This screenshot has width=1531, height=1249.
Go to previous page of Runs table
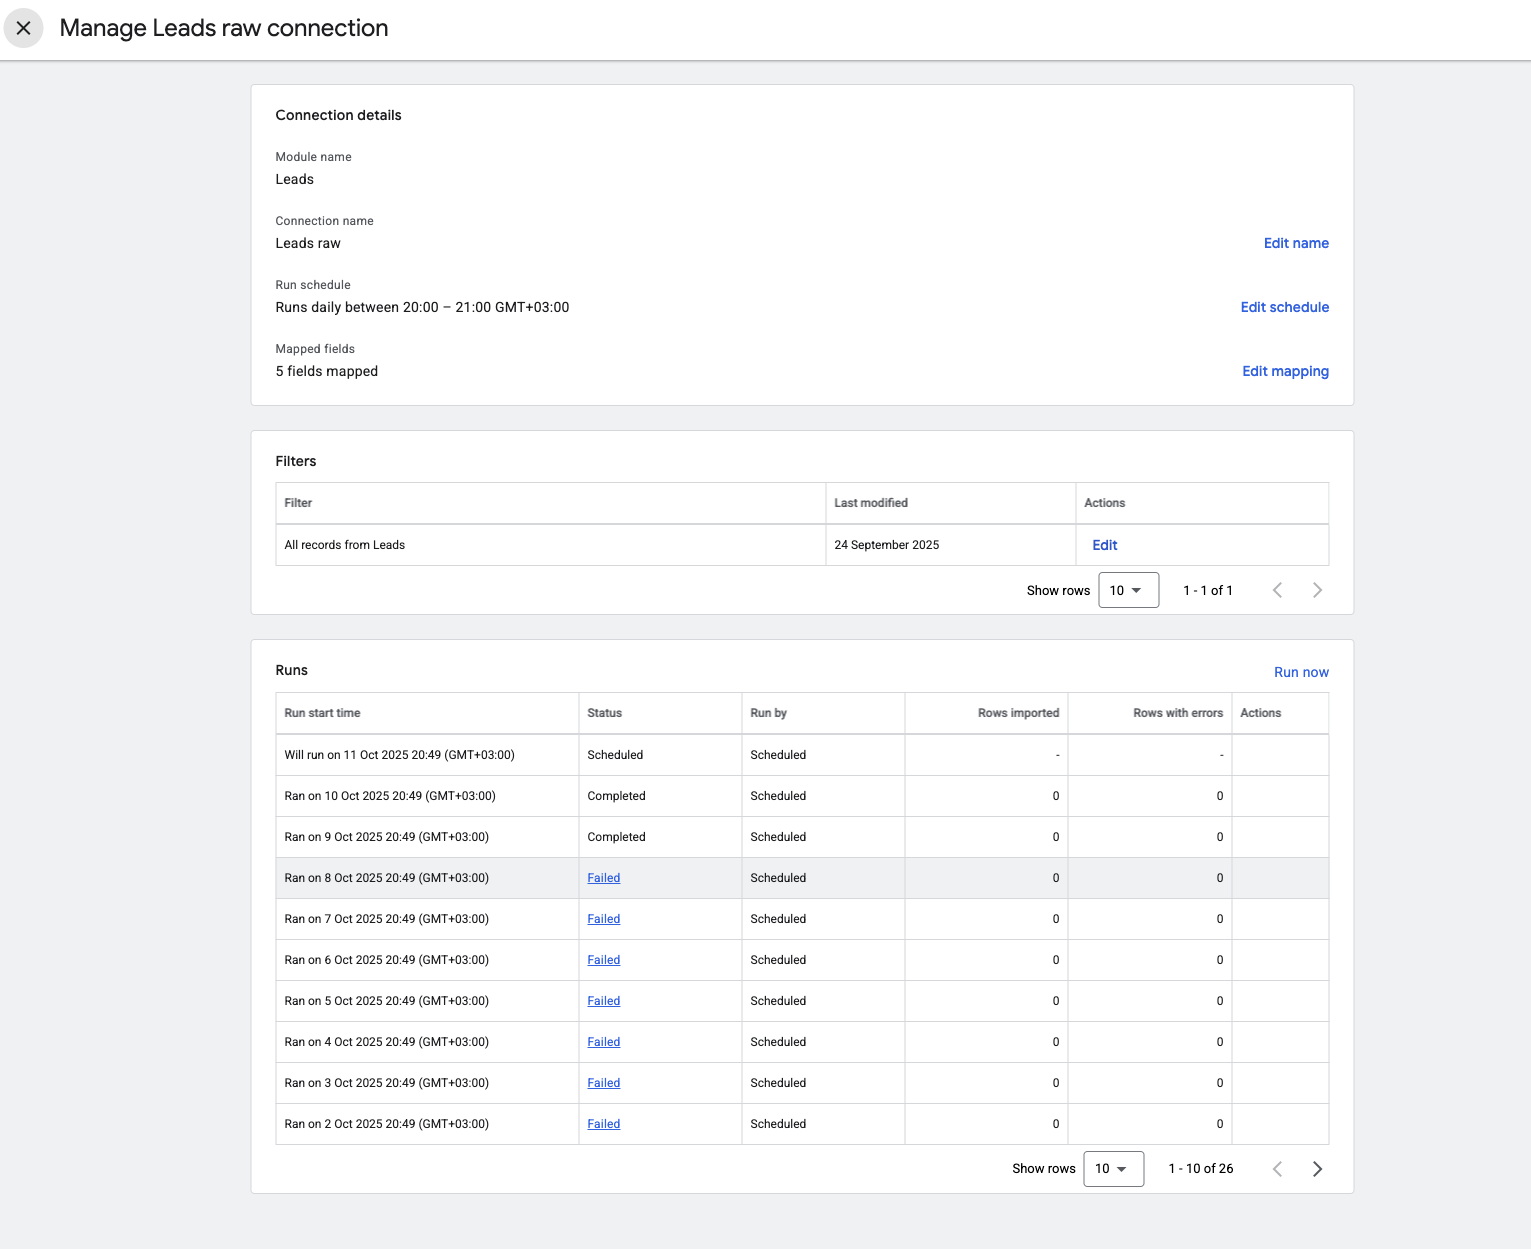[x=1277, y=1169]
